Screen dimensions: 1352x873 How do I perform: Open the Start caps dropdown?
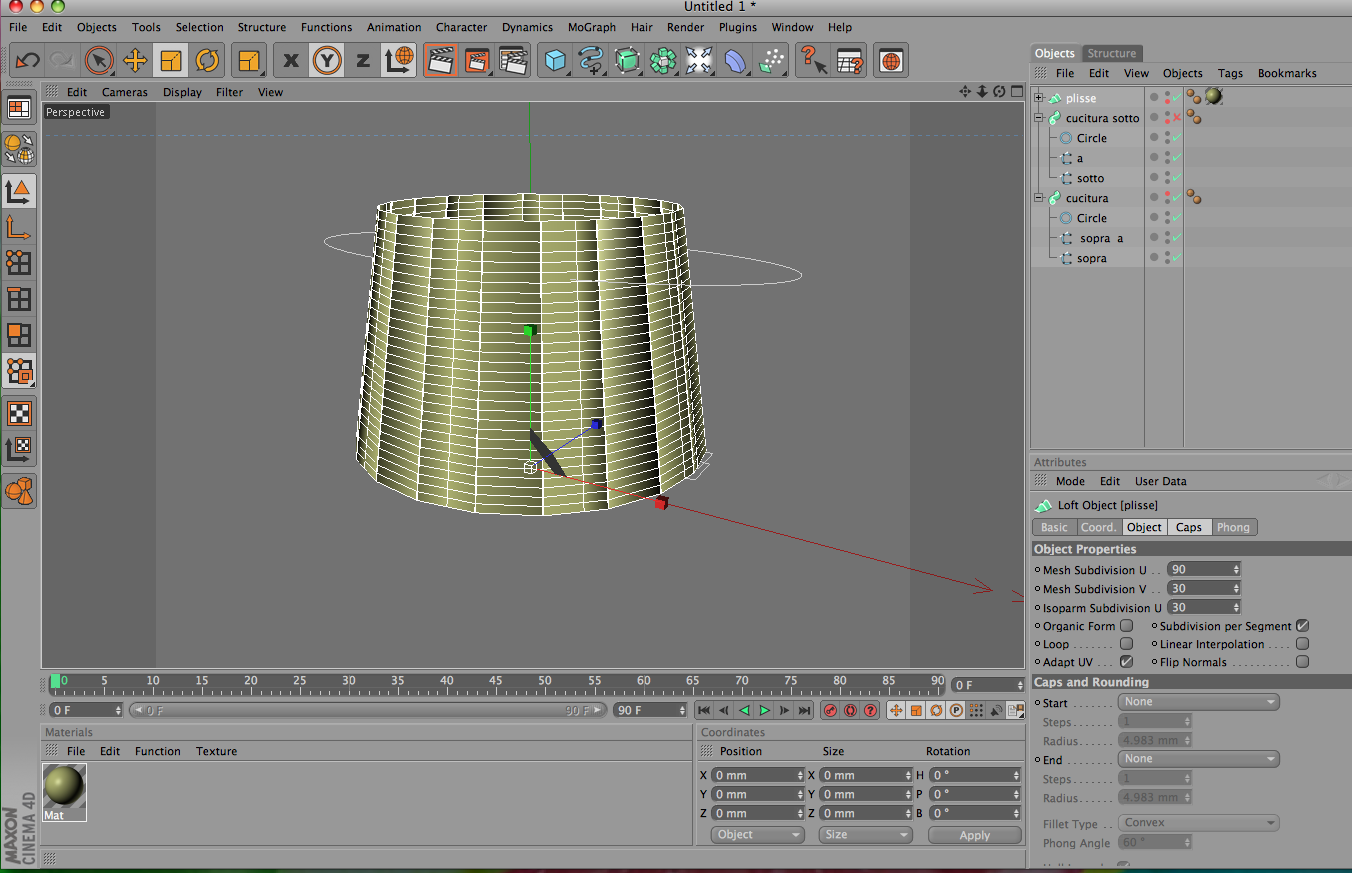[1199, 702]
